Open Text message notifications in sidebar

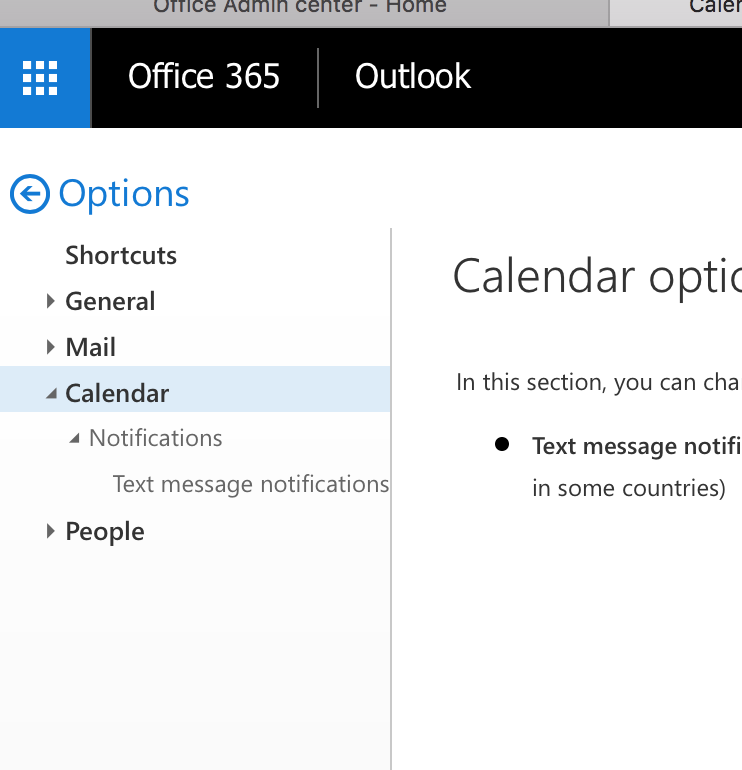[x=251, y=484]
